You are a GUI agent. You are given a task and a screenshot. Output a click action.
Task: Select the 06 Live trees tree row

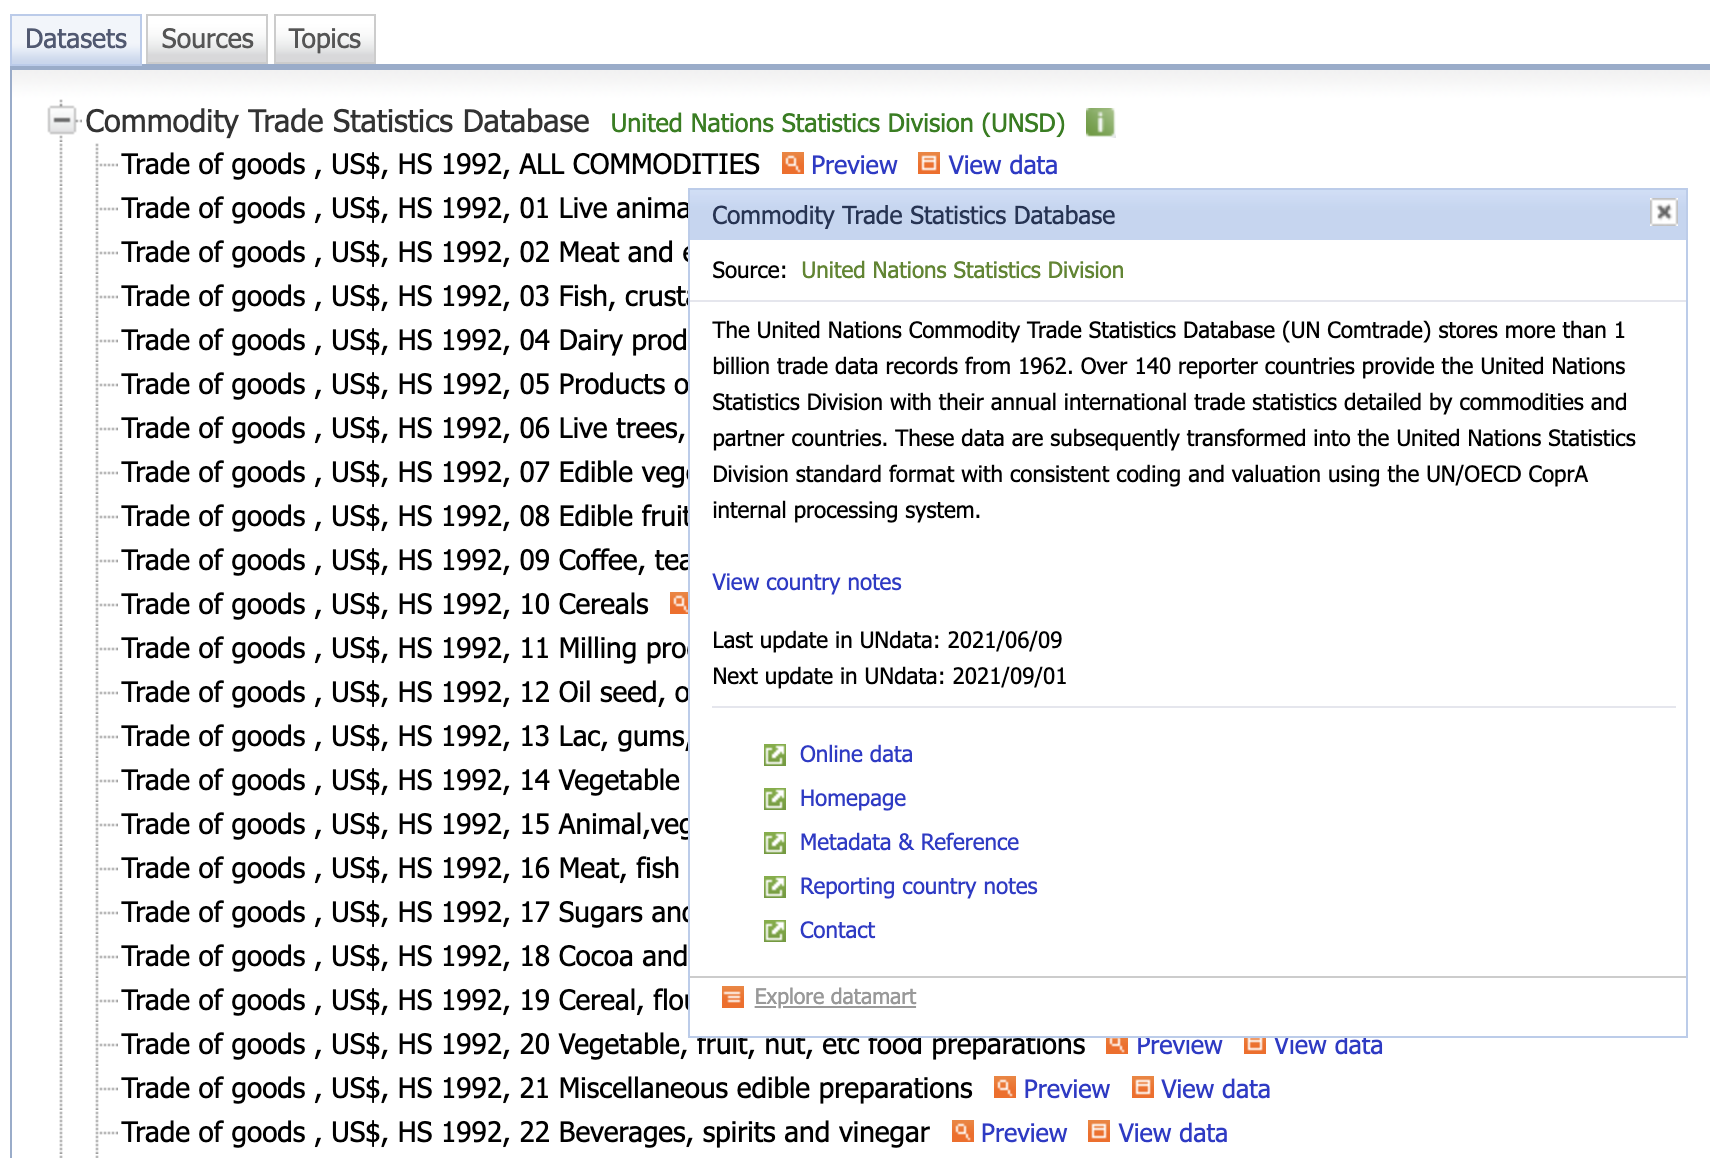(x=404, y=428)
